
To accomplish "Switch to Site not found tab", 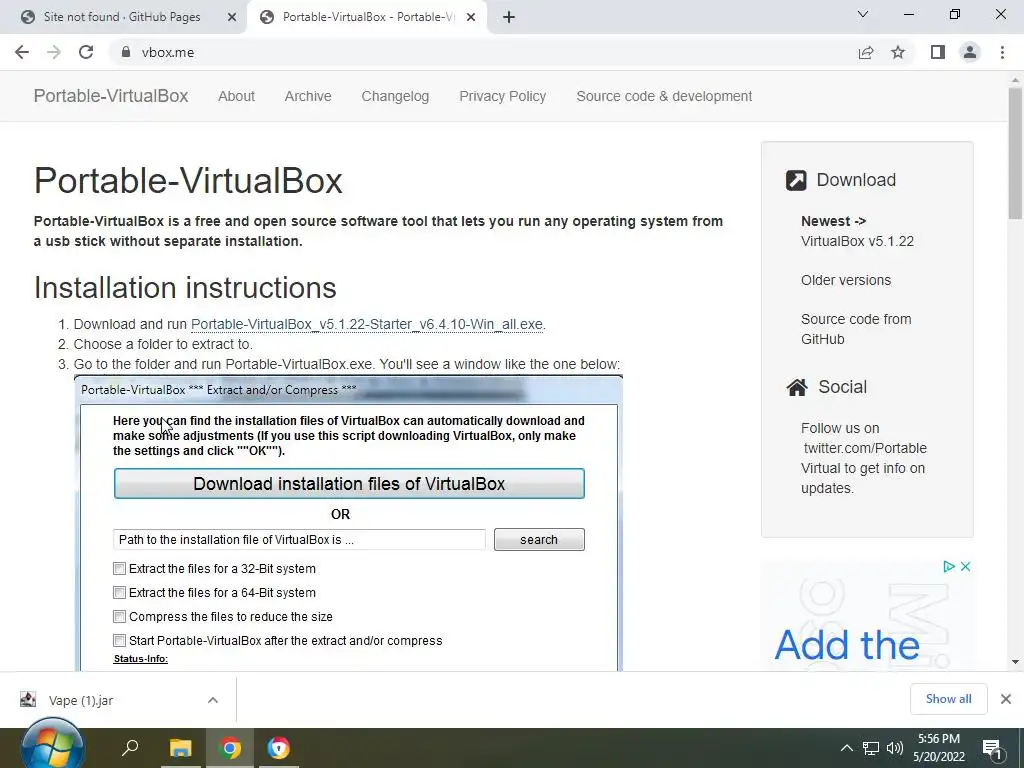I will click(122, 17).
